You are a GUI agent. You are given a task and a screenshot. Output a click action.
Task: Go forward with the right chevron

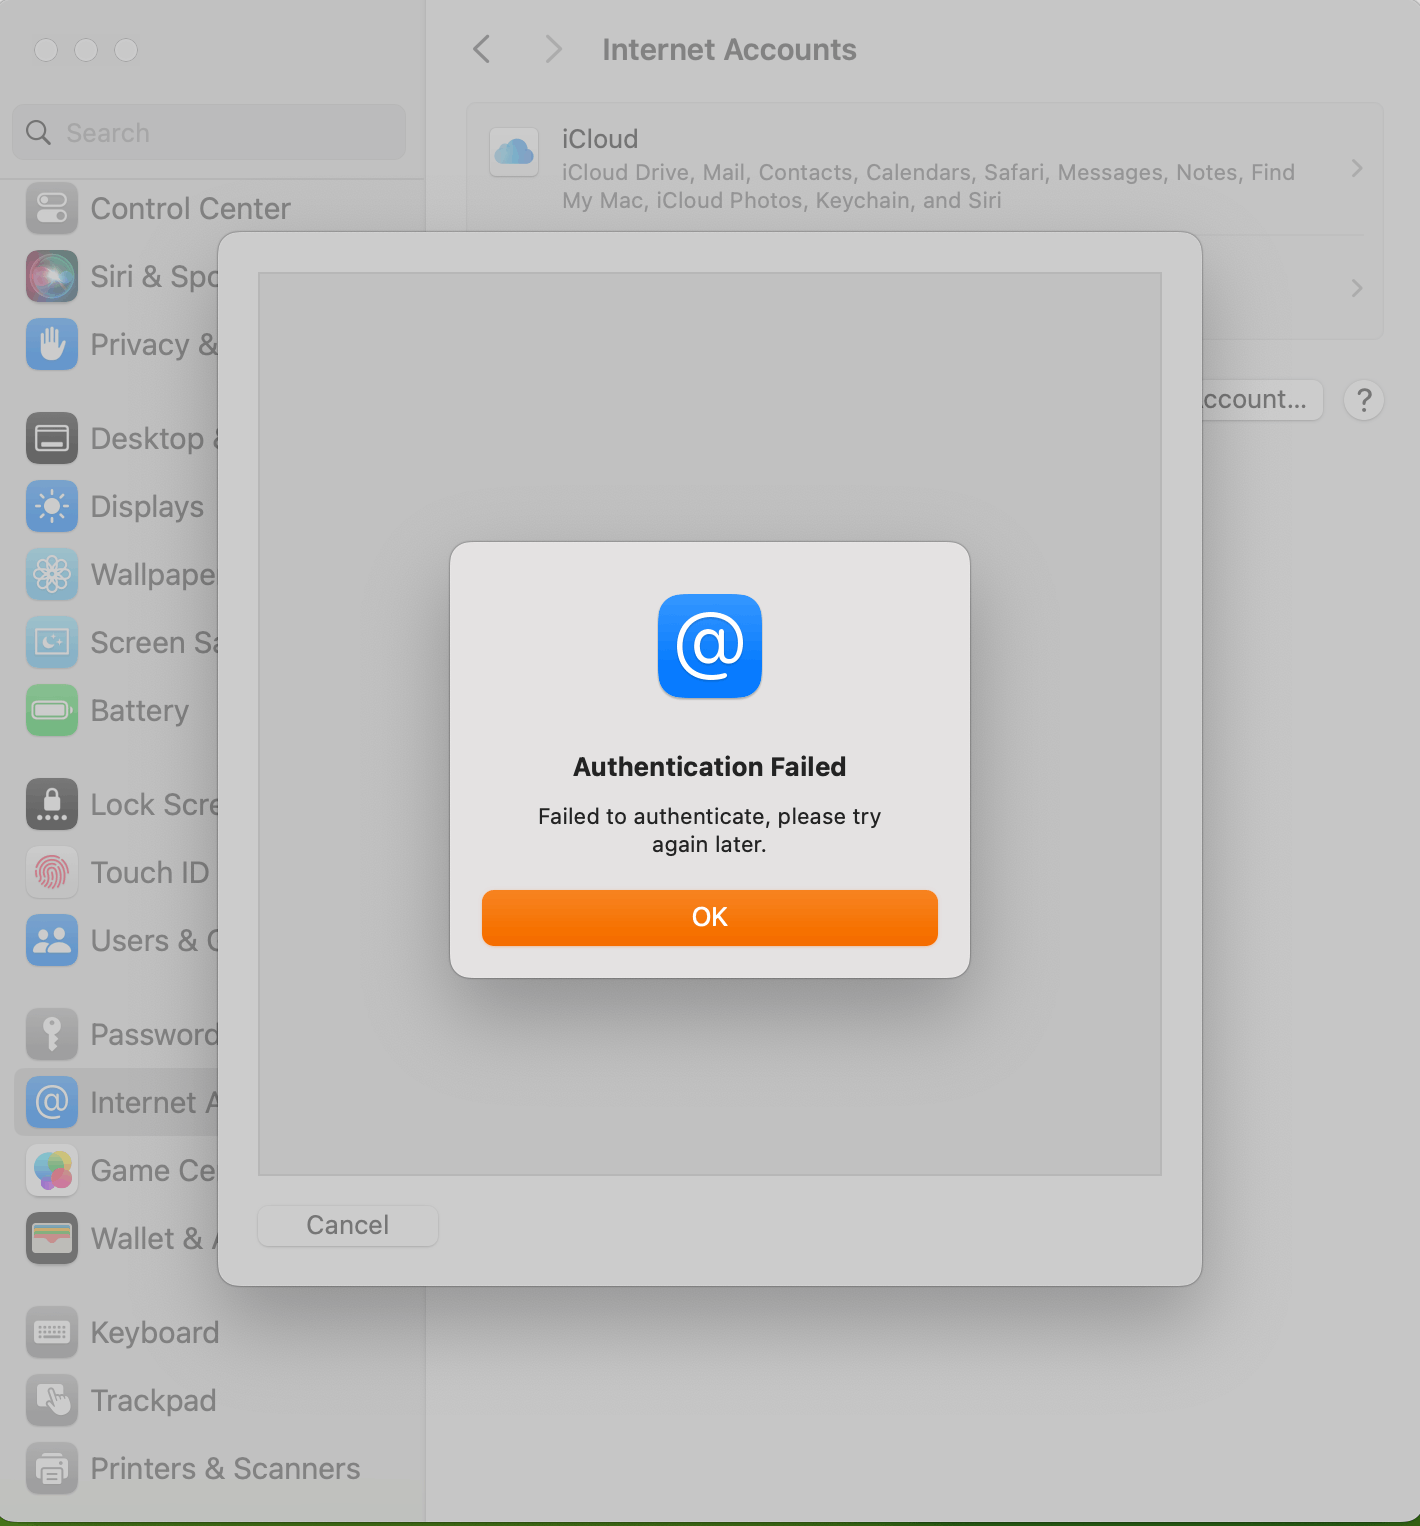(x=553, y=49)
